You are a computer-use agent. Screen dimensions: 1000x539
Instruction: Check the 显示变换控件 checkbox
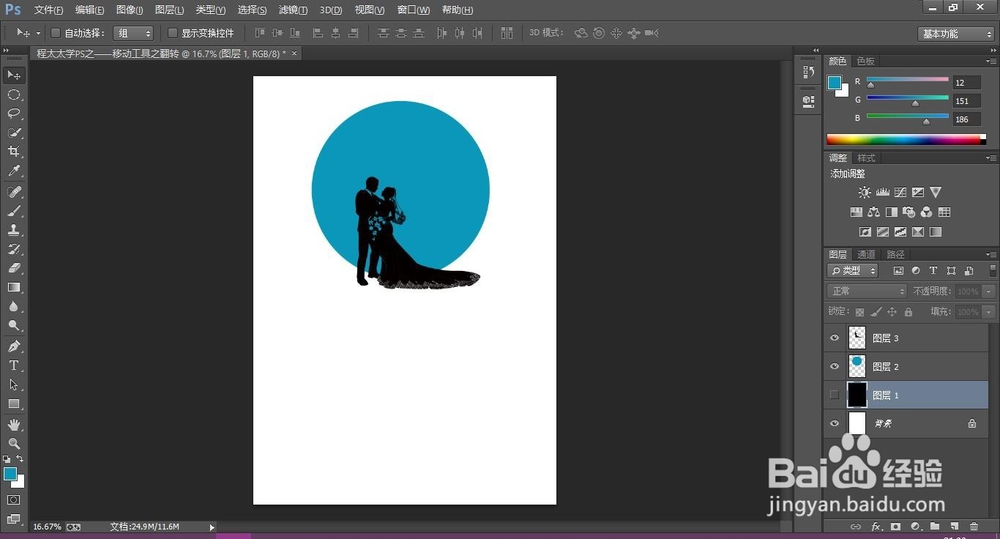coord(172,33)
